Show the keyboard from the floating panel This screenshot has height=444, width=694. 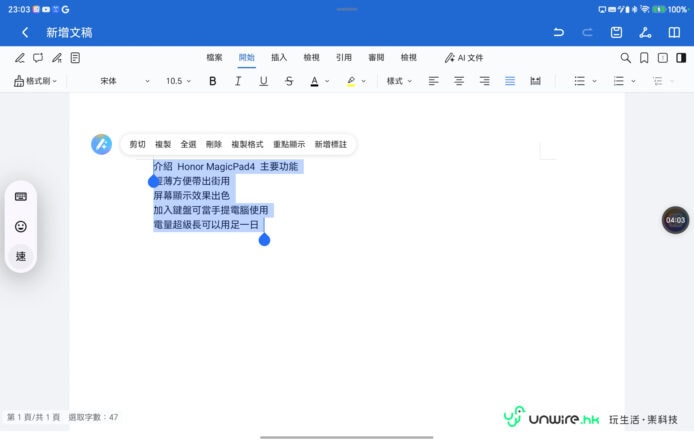click(21, 197)
